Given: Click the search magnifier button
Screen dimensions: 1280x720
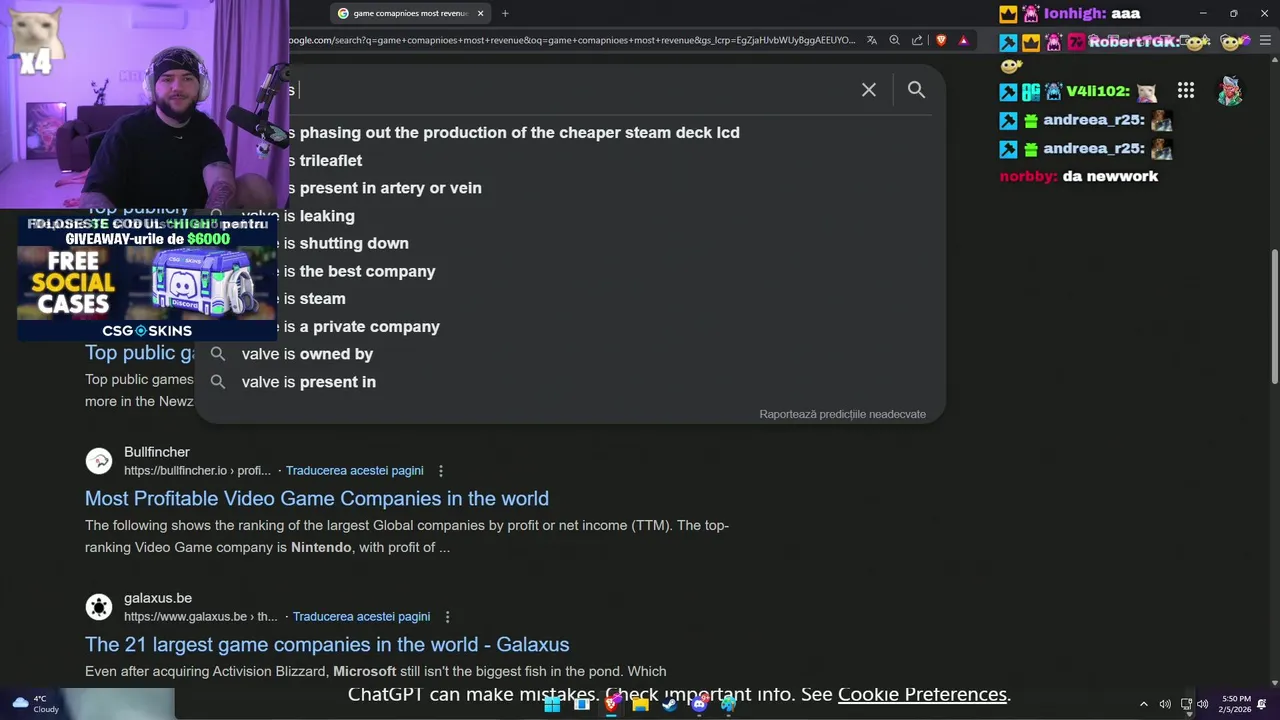Looking at the screenshot, I should [916, 90].
